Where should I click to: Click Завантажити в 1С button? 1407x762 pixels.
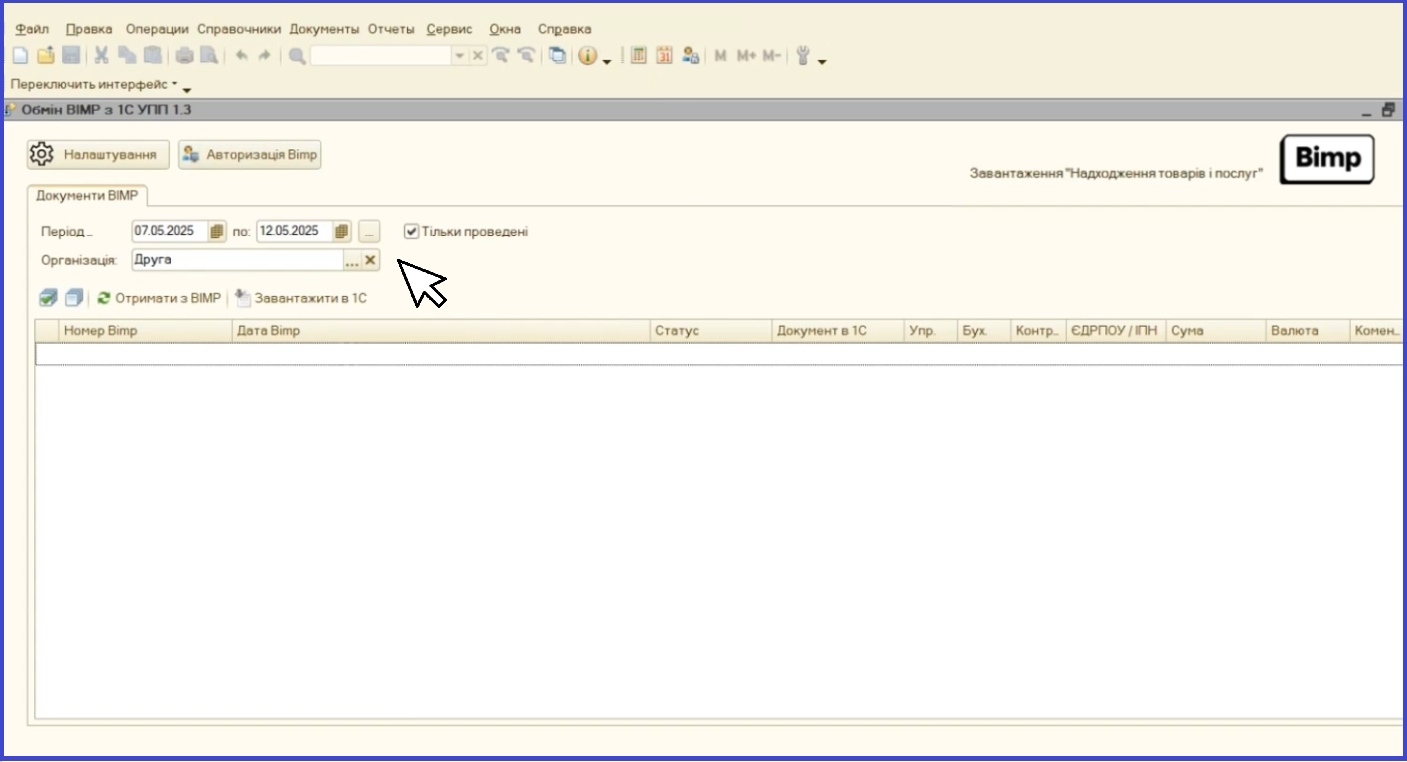[301, 298]
